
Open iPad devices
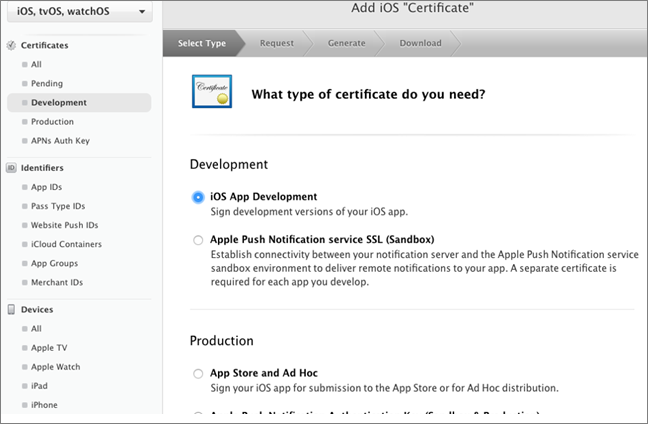point(39,386)
